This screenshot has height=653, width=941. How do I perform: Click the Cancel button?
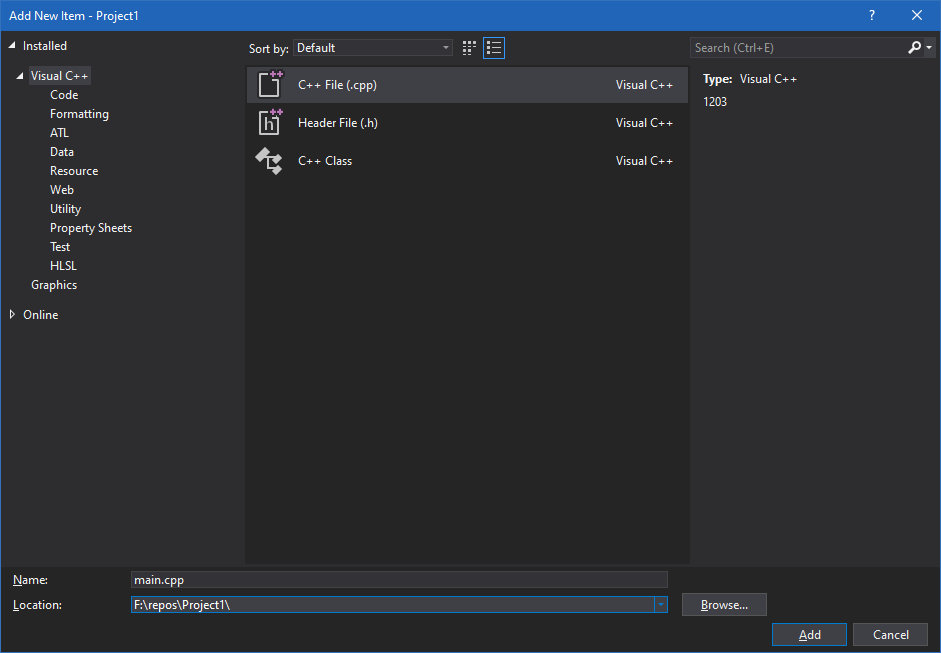pos(890,635)
